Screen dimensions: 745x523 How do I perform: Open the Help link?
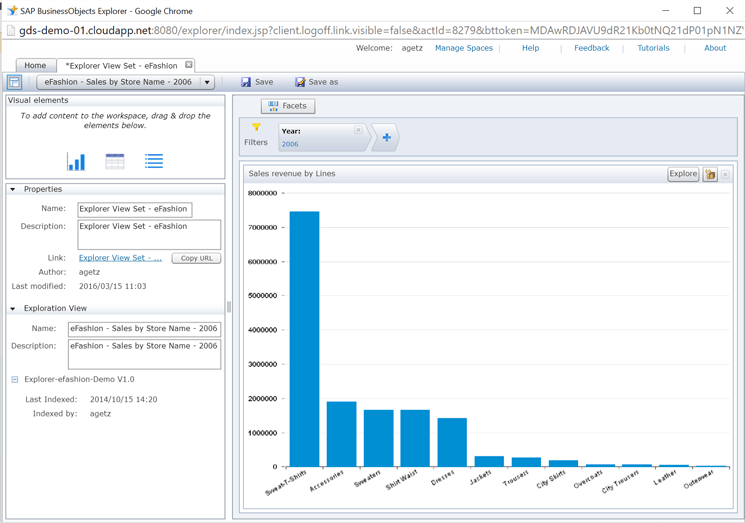coord(530,48)
